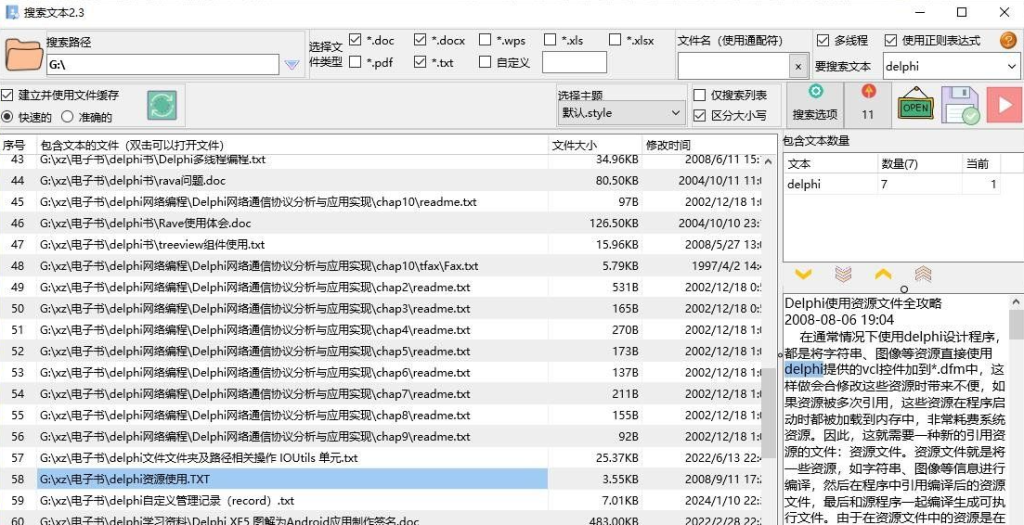Click highlighted delphi word in preview text
1024x525 pixels.
click(x=803, y=370)
